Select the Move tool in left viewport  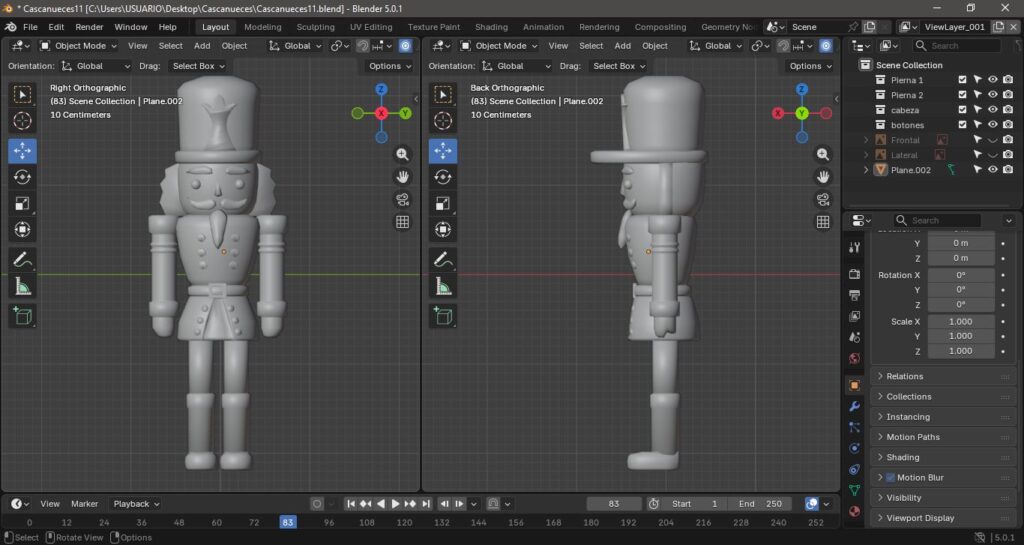(x=22, y=150)
